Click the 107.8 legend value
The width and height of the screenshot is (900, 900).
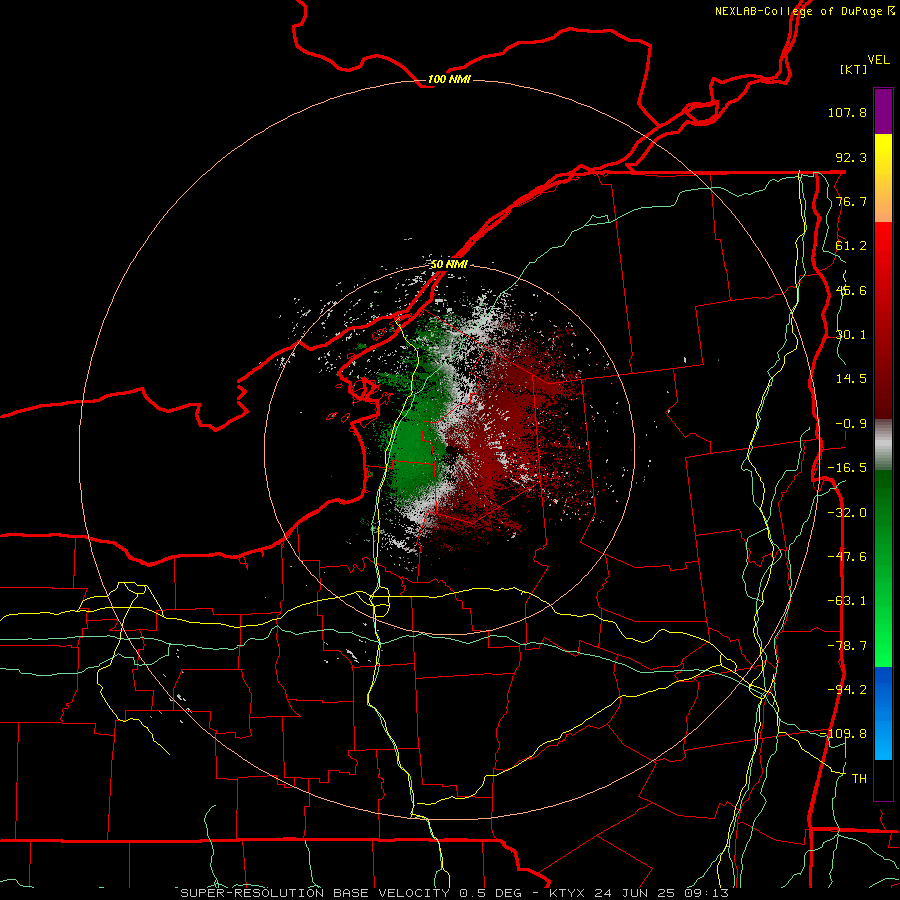click(847, 112)
